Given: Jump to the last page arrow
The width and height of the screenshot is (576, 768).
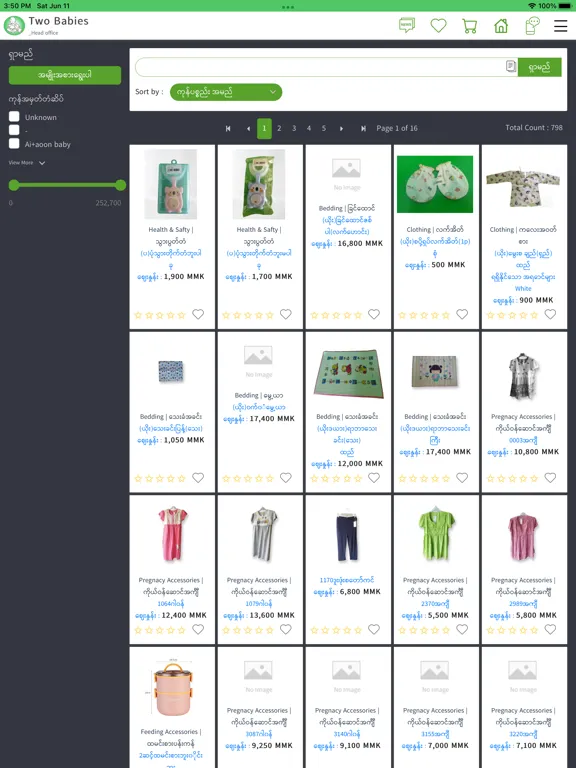Looking at the screenshot, I should point(363,128).
